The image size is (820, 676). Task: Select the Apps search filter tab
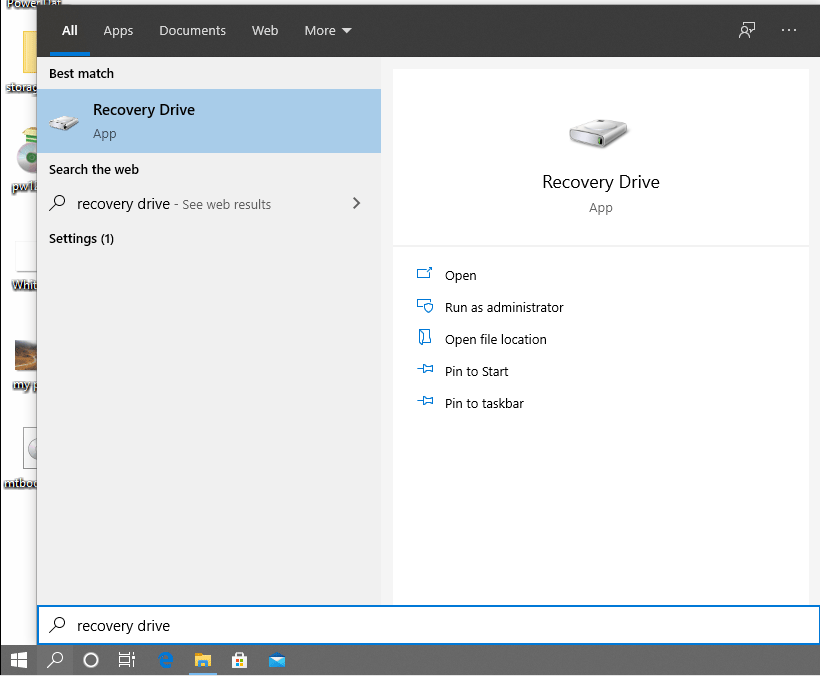tap(118, 30)
